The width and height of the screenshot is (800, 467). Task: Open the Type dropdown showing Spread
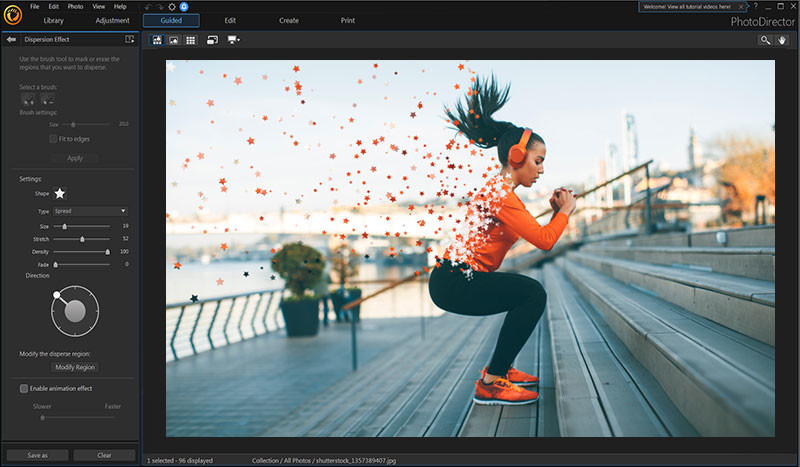[x=90, y=211]
